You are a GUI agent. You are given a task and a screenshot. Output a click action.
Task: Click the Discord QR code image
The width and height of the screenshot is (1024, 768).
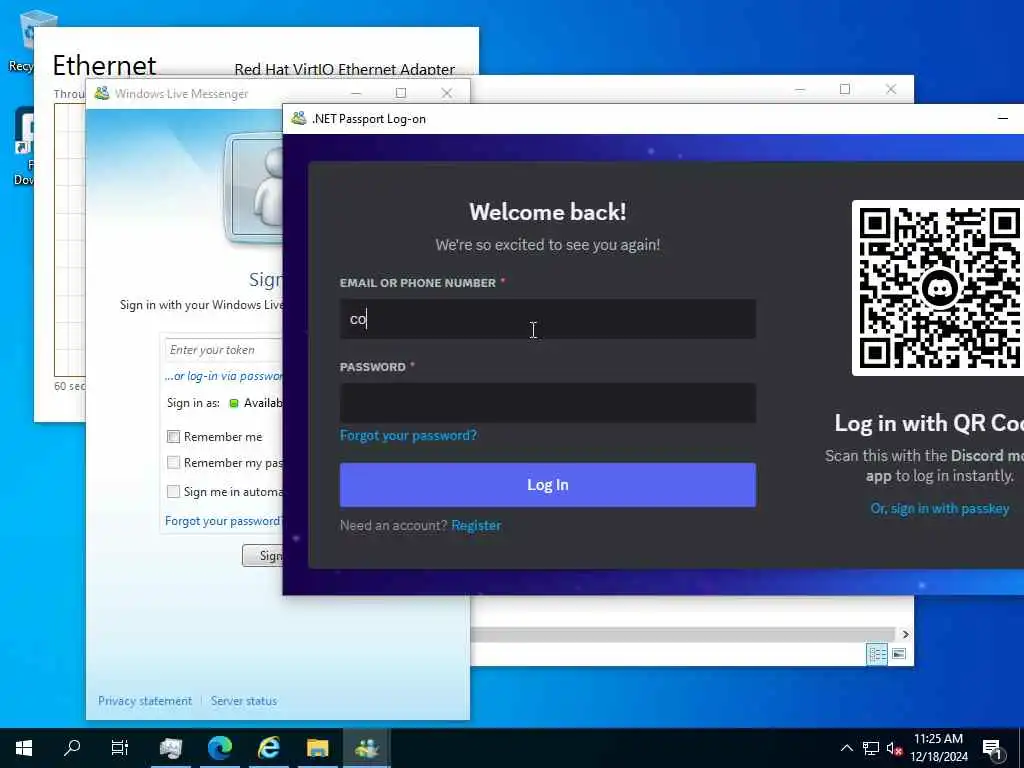pyautogui.click(x=938, y=288)
